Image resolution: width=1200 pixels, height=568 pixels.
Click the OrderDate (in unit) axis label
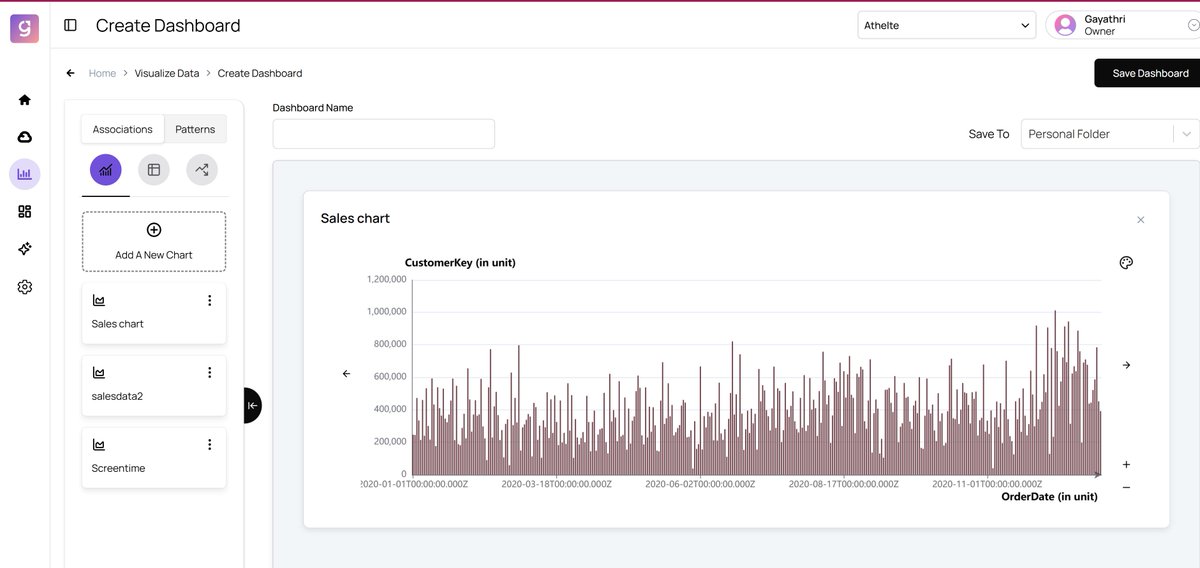[x=1049, y=497]
